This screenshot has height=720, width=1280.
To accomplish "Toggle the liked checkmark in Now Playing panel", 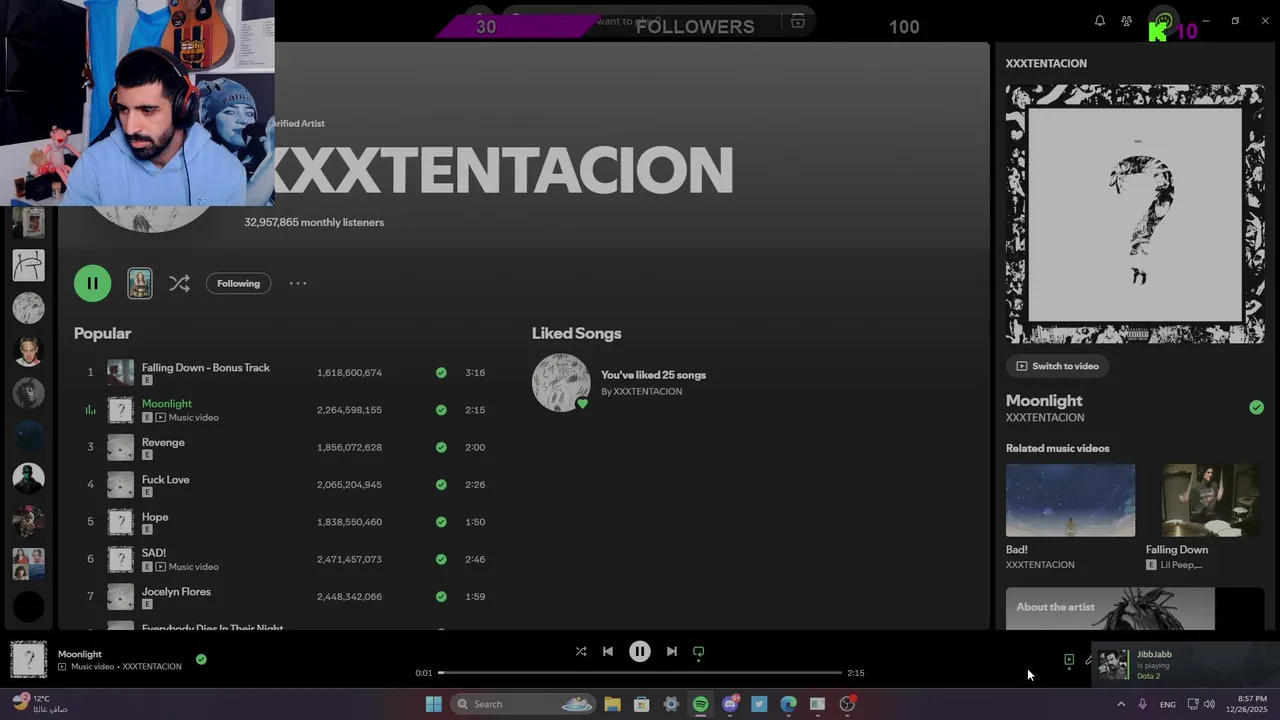I will [1256, 407].
